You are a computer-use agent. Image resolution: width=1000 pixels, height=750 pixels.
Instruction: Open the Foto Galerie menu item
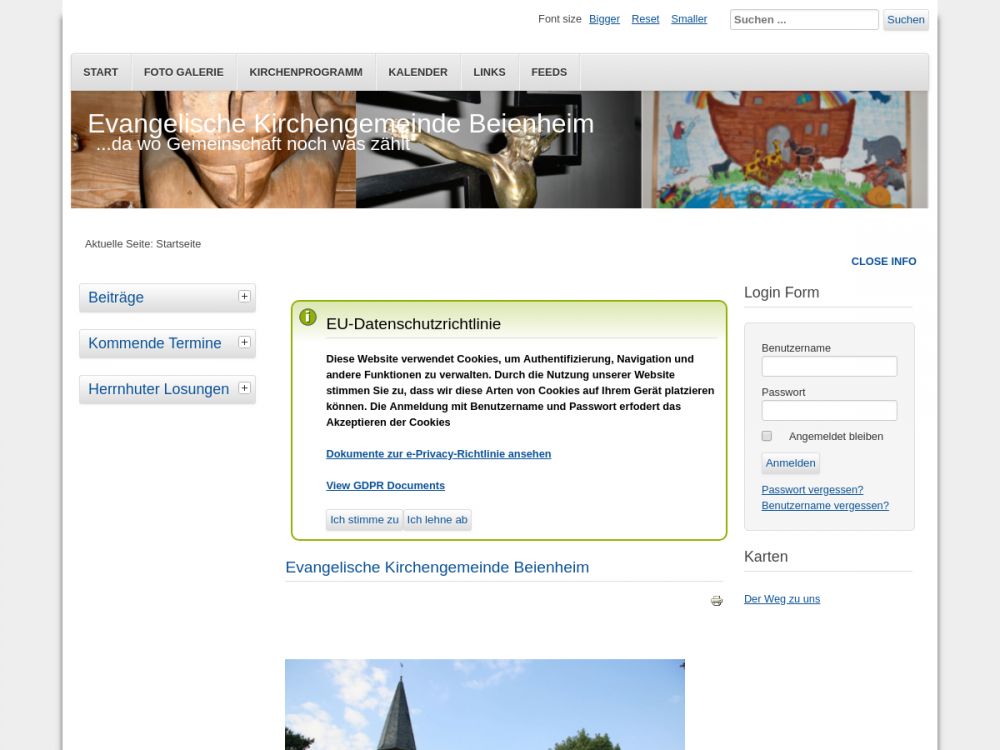pos(183,72)
